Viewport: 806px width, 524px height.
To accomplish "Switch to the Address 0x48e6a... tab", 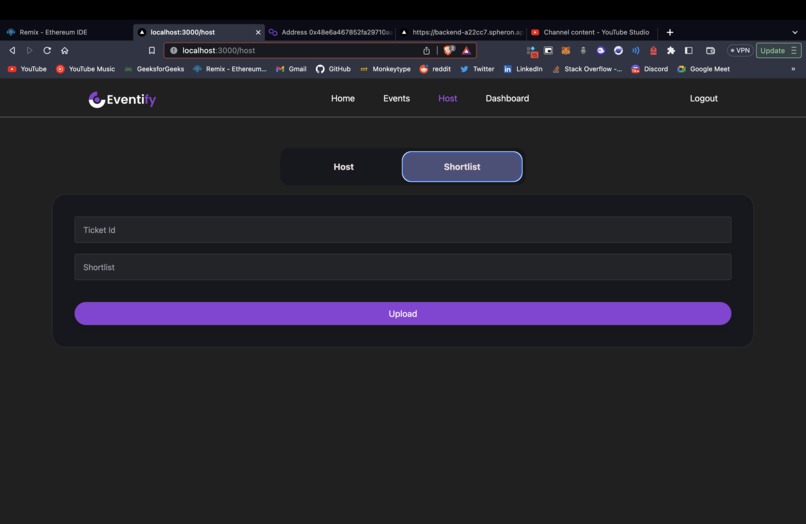I will click(330, 32).
